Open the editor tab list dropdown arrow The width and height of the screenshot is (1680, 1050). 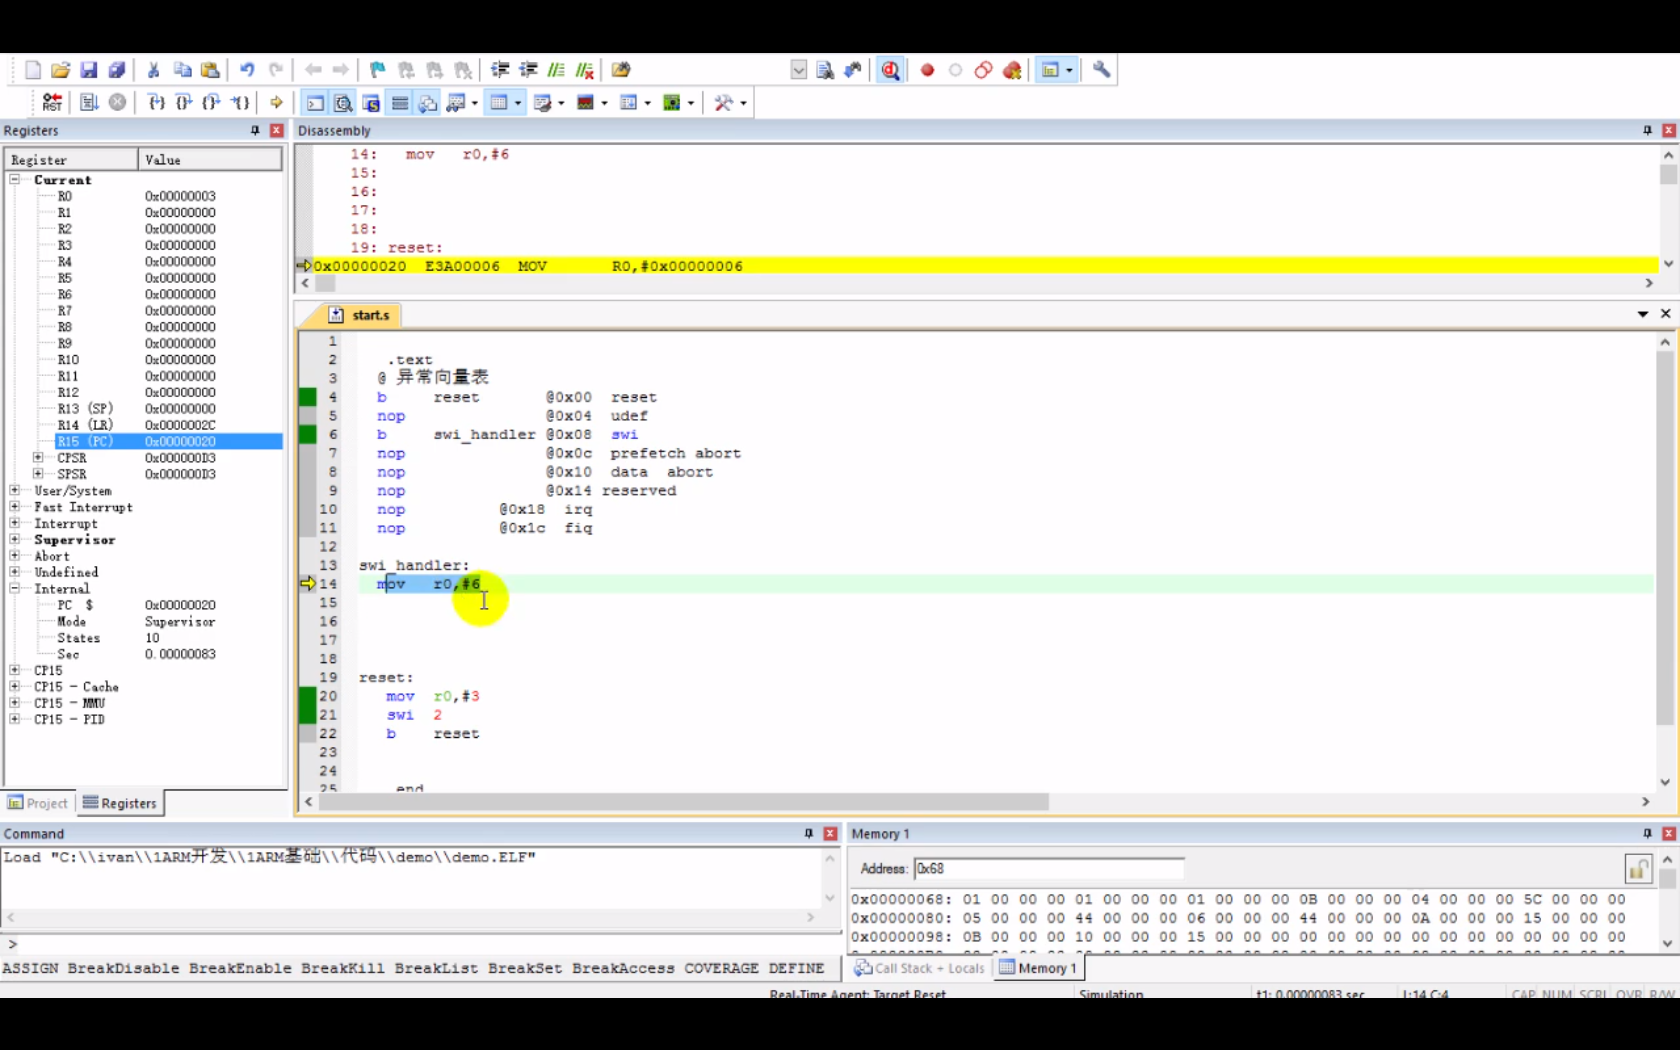[1642, 314]
